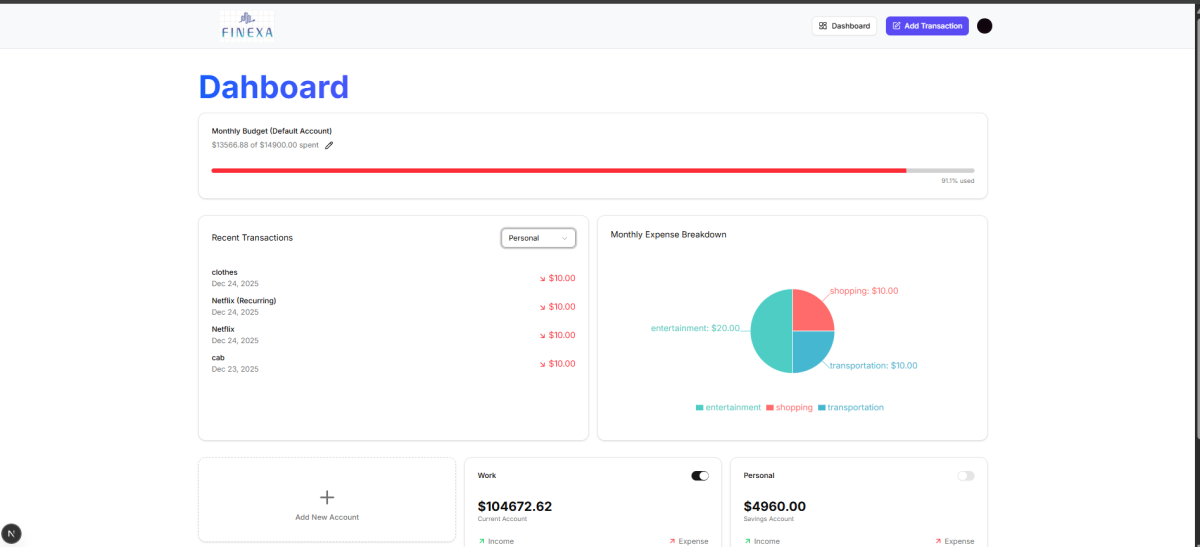Viewport: 1200px width, 547px height.
Task: Click the shopping slice of pie chart
Action: [812, 311]
